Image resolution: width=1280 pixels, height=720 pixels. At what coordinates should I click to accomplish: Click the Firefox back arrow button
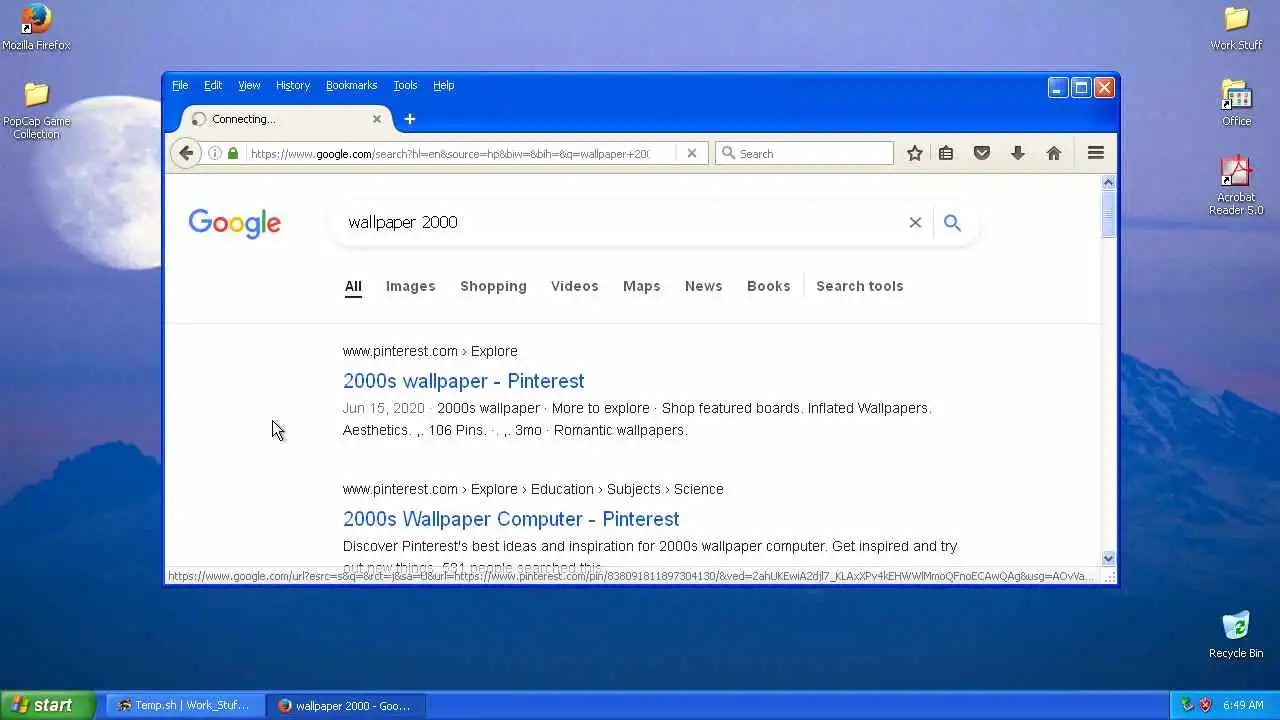(x=185, y=153)
